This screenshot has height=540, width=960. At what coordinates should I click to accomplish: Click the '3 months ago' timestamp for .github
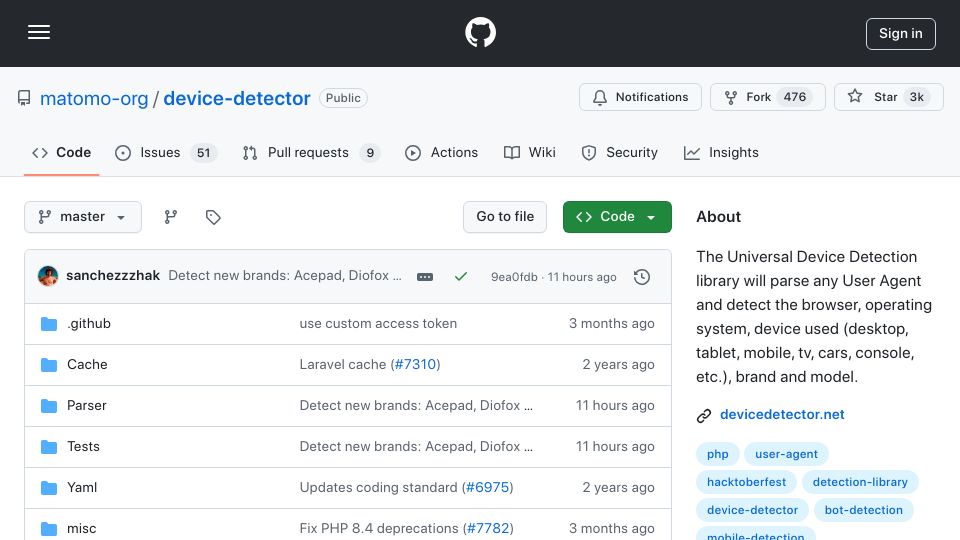pyautogui.click(x=611, y=323)
